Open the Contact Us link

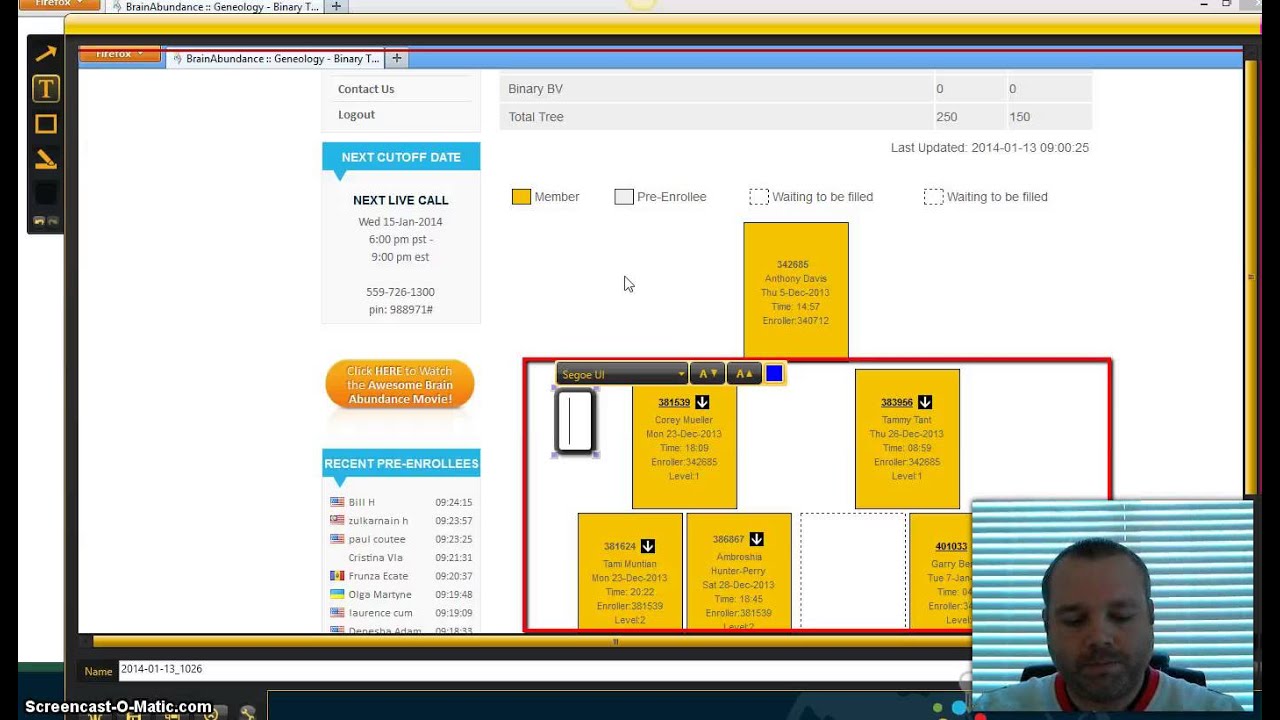tap(366, 89)
